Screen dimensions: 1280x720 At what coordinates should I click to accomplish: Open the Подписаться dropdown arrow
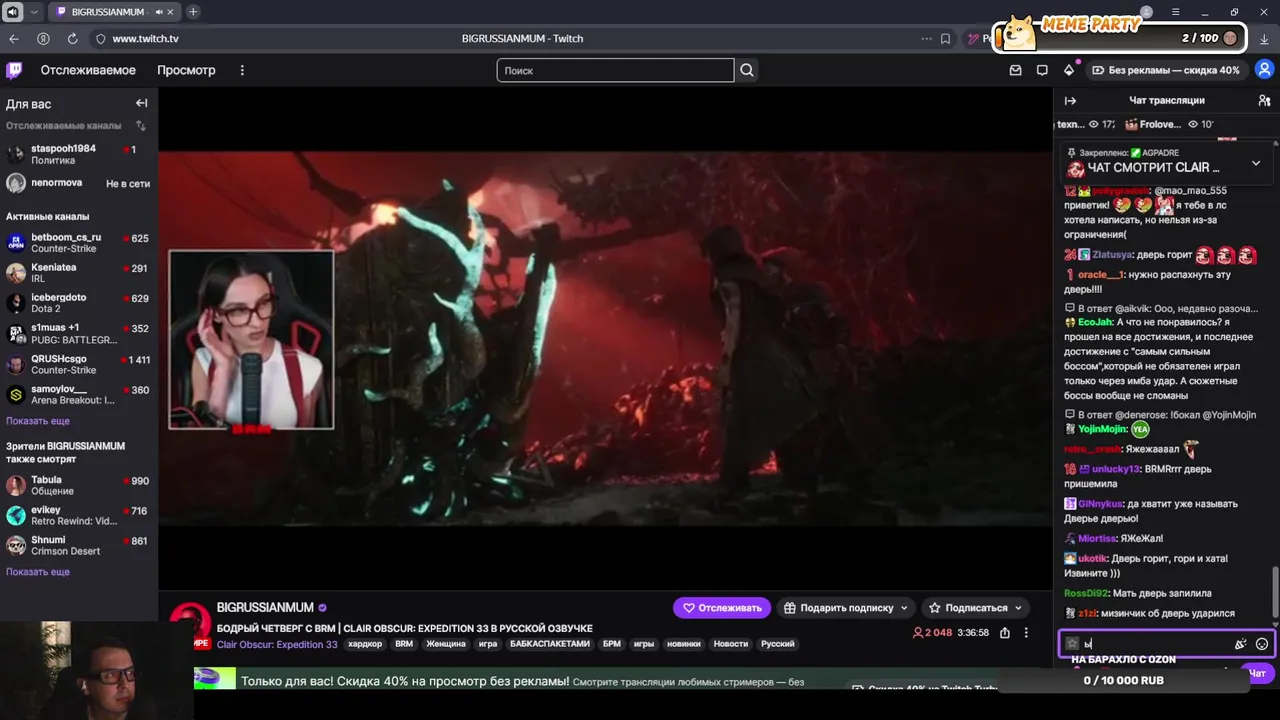coord(1018,607)
